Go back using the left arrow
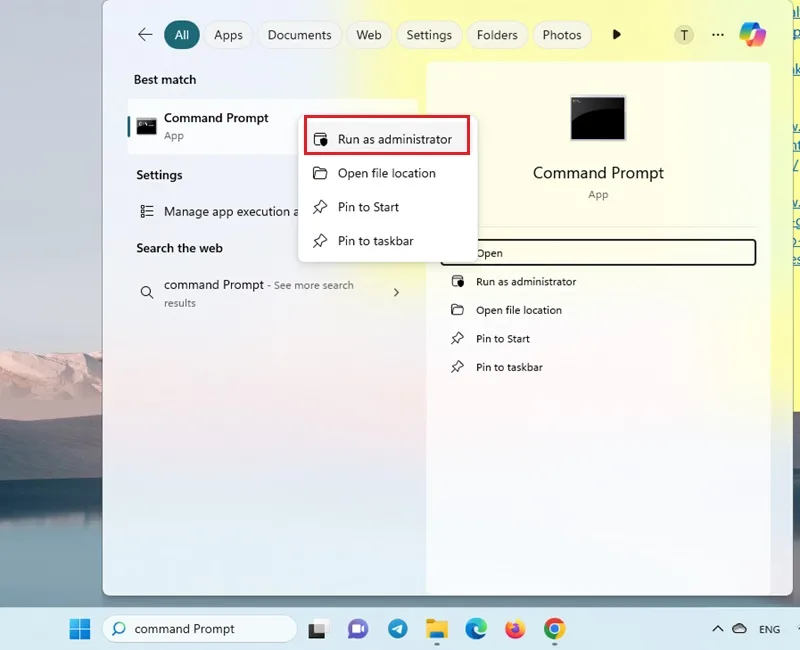The width and height of the screenshot is (800, 650). 145,35
